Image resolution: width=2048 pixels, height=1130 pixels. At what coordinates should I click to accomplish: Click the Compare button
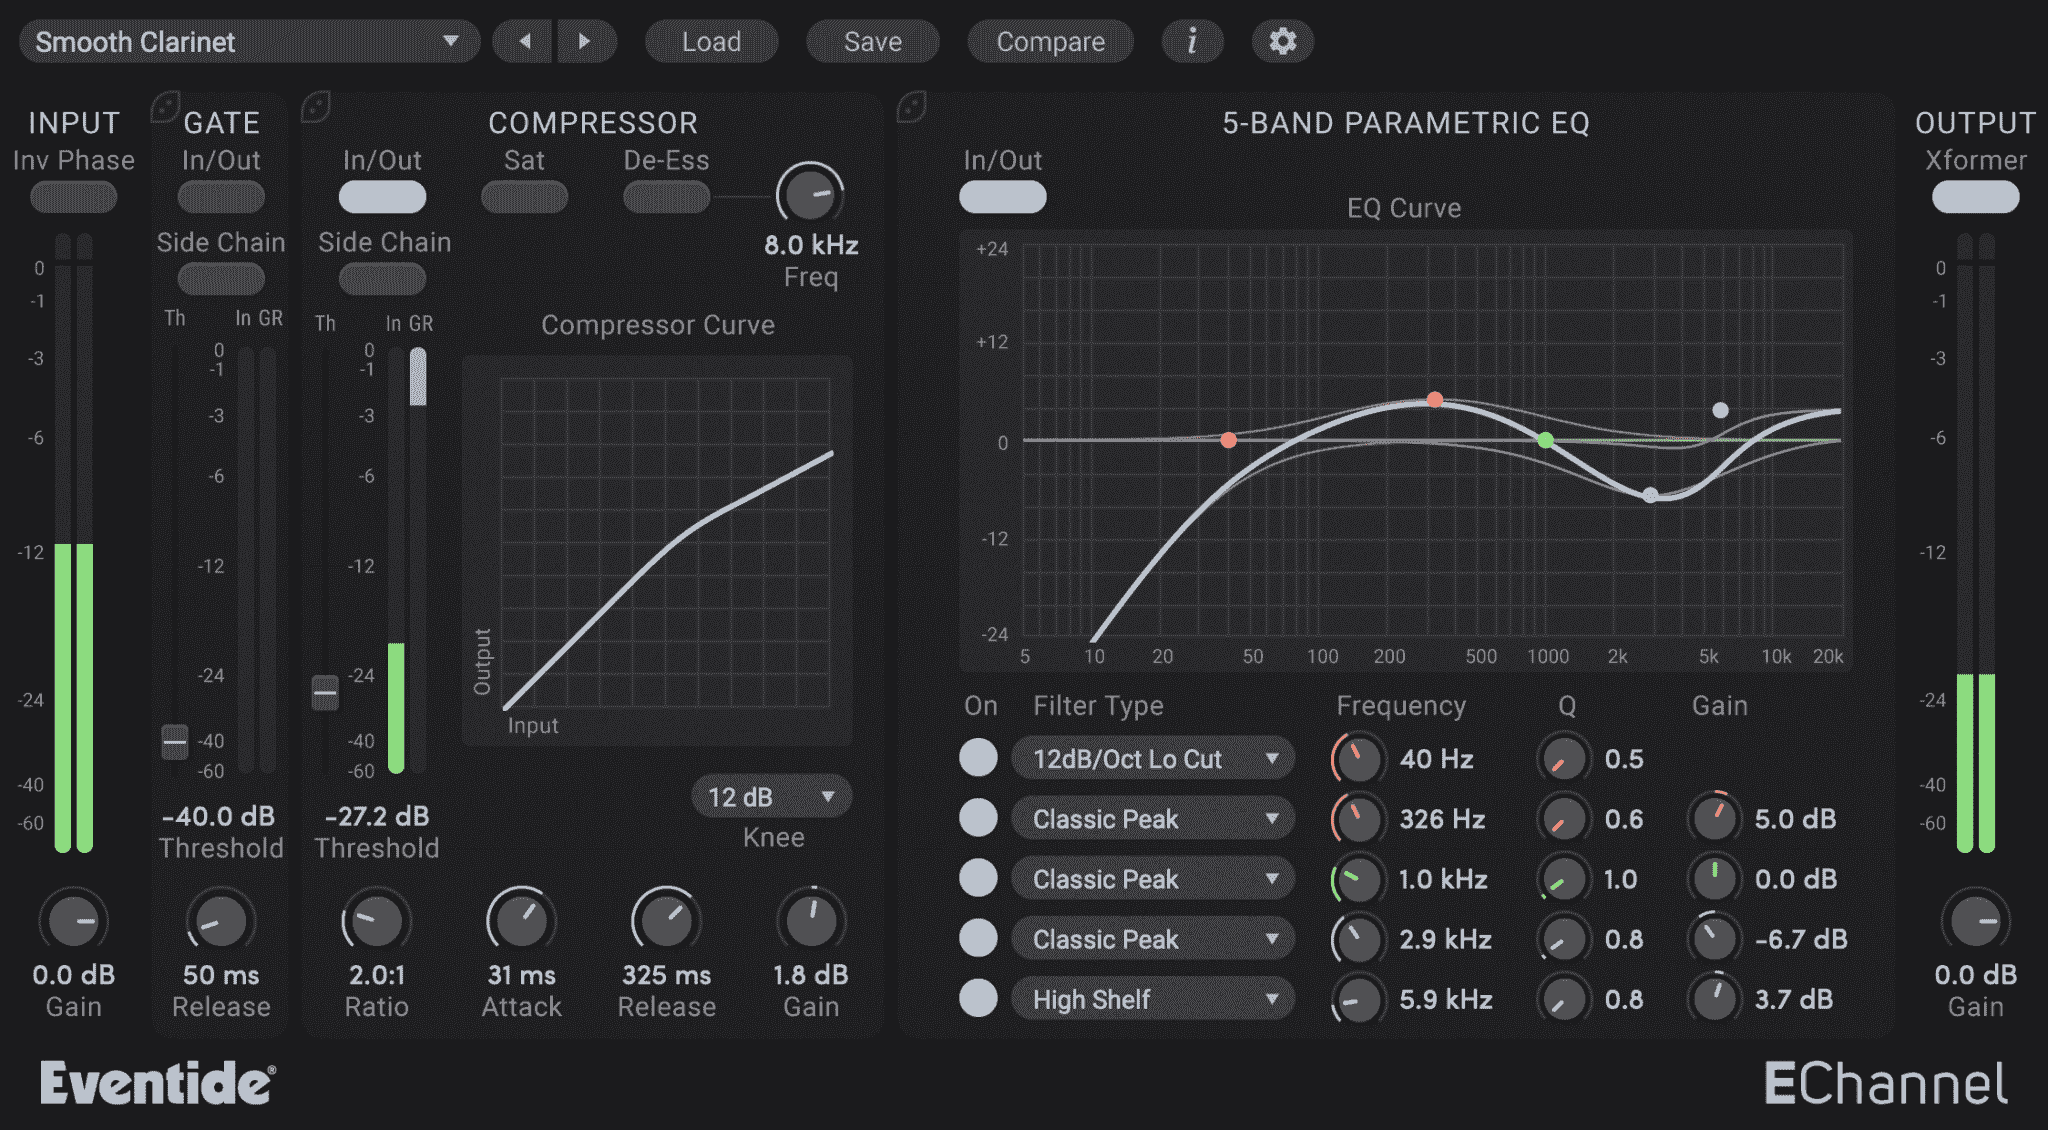(x=1049, y=41)
